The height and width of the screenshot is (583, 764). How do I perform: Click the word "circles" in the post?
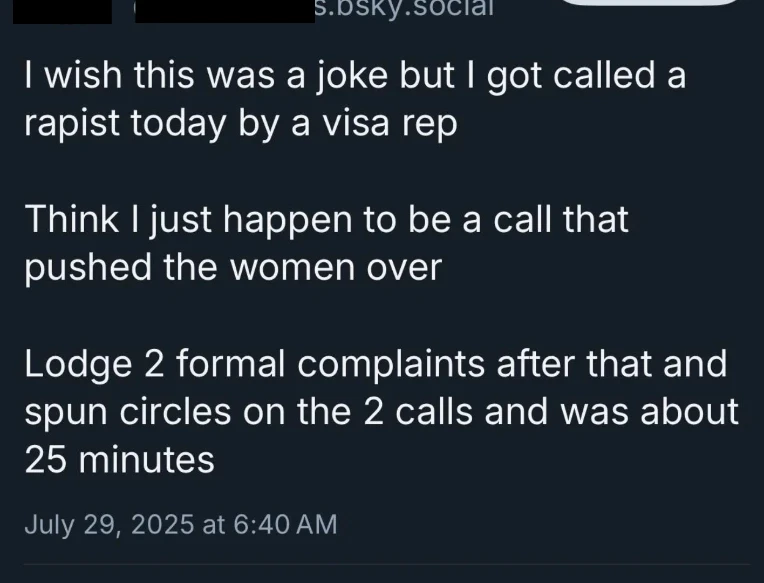click(x=175, y=412)
